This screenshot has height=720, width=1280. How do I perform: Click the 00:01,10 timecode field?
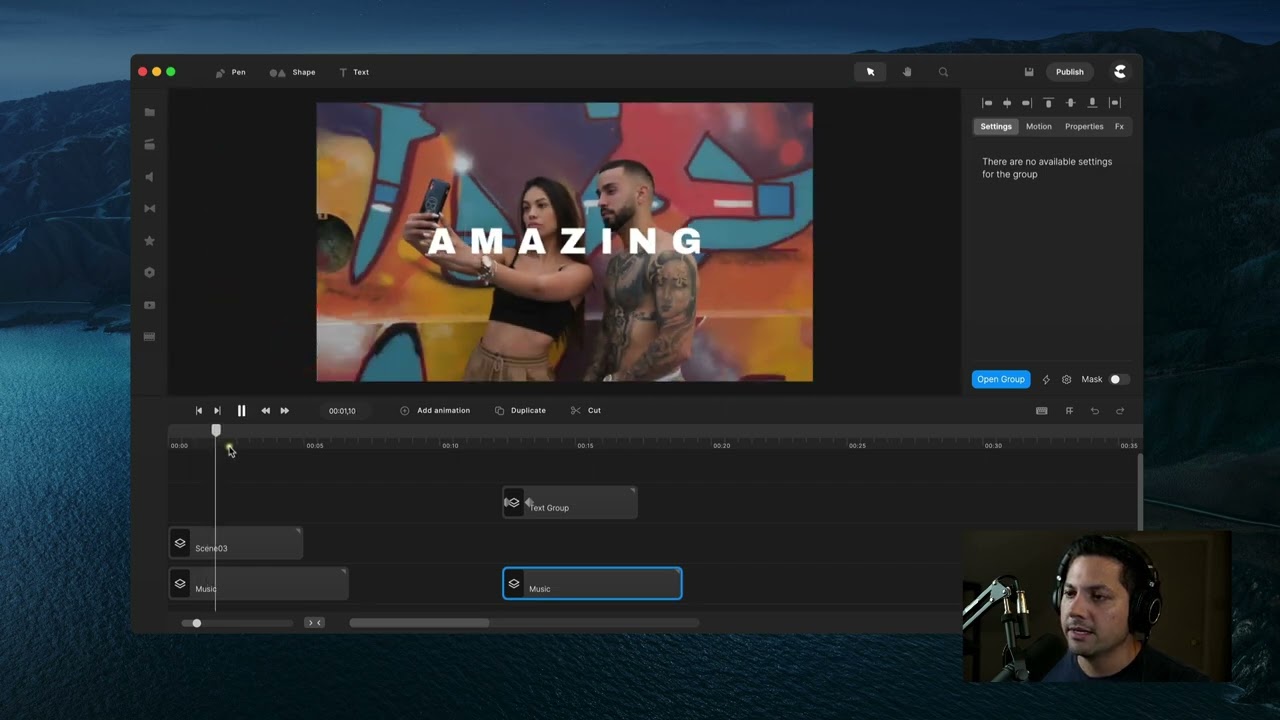coord(342,411)
